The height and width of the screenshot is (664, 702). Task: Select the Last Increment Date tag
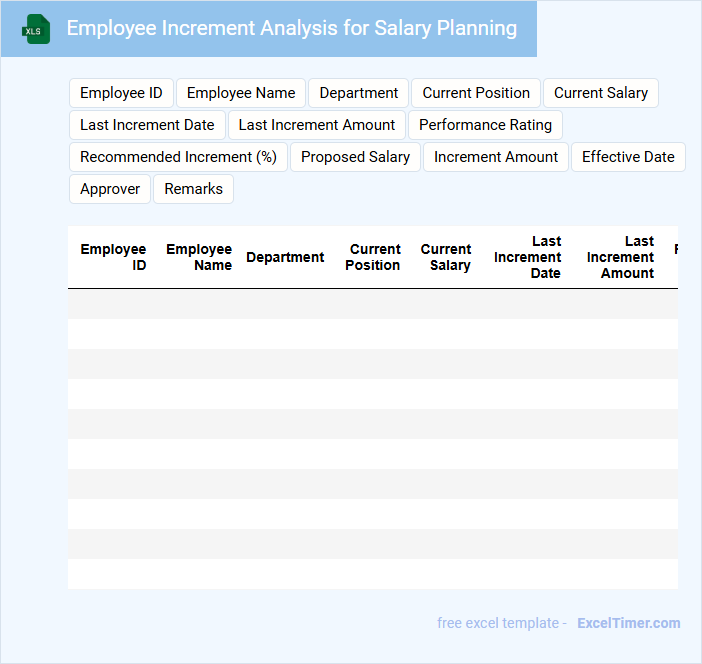tap(147, 125)
